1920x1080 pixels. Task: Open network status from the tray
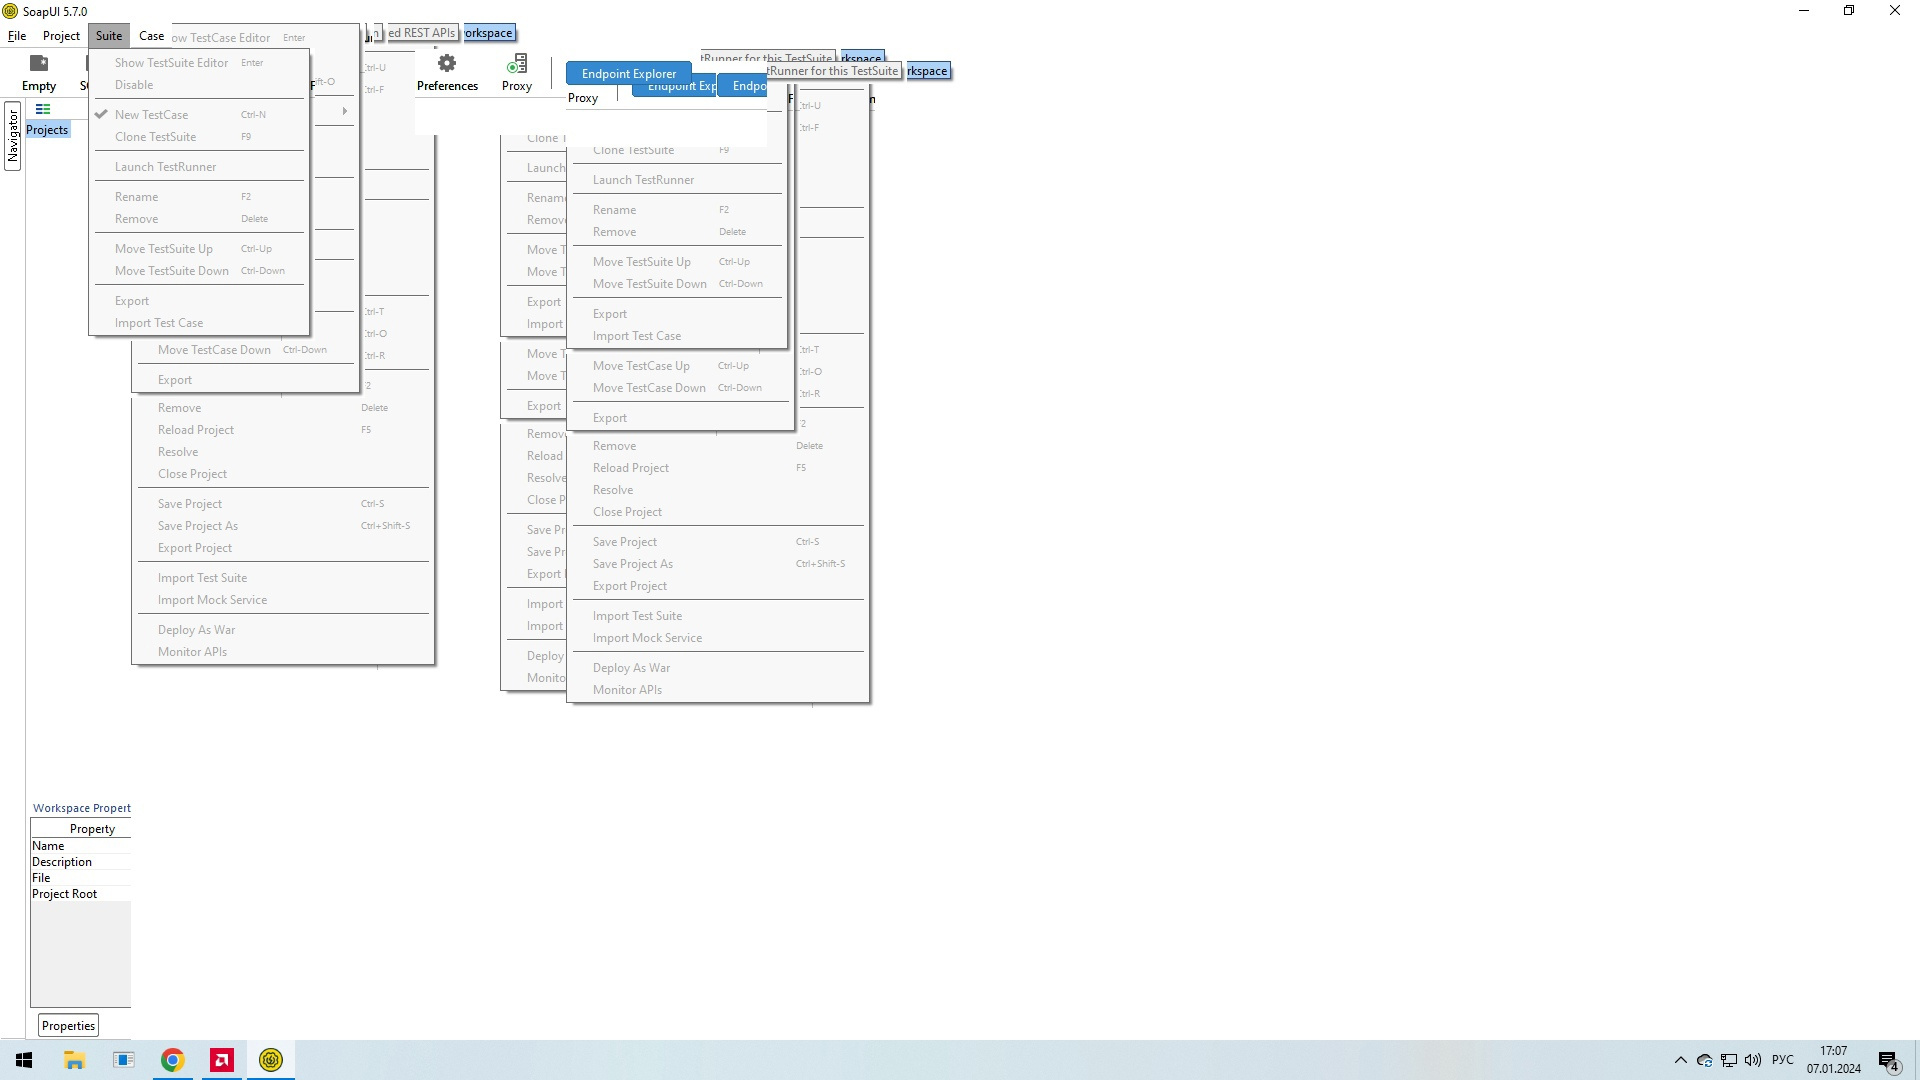(1729, 1060)
